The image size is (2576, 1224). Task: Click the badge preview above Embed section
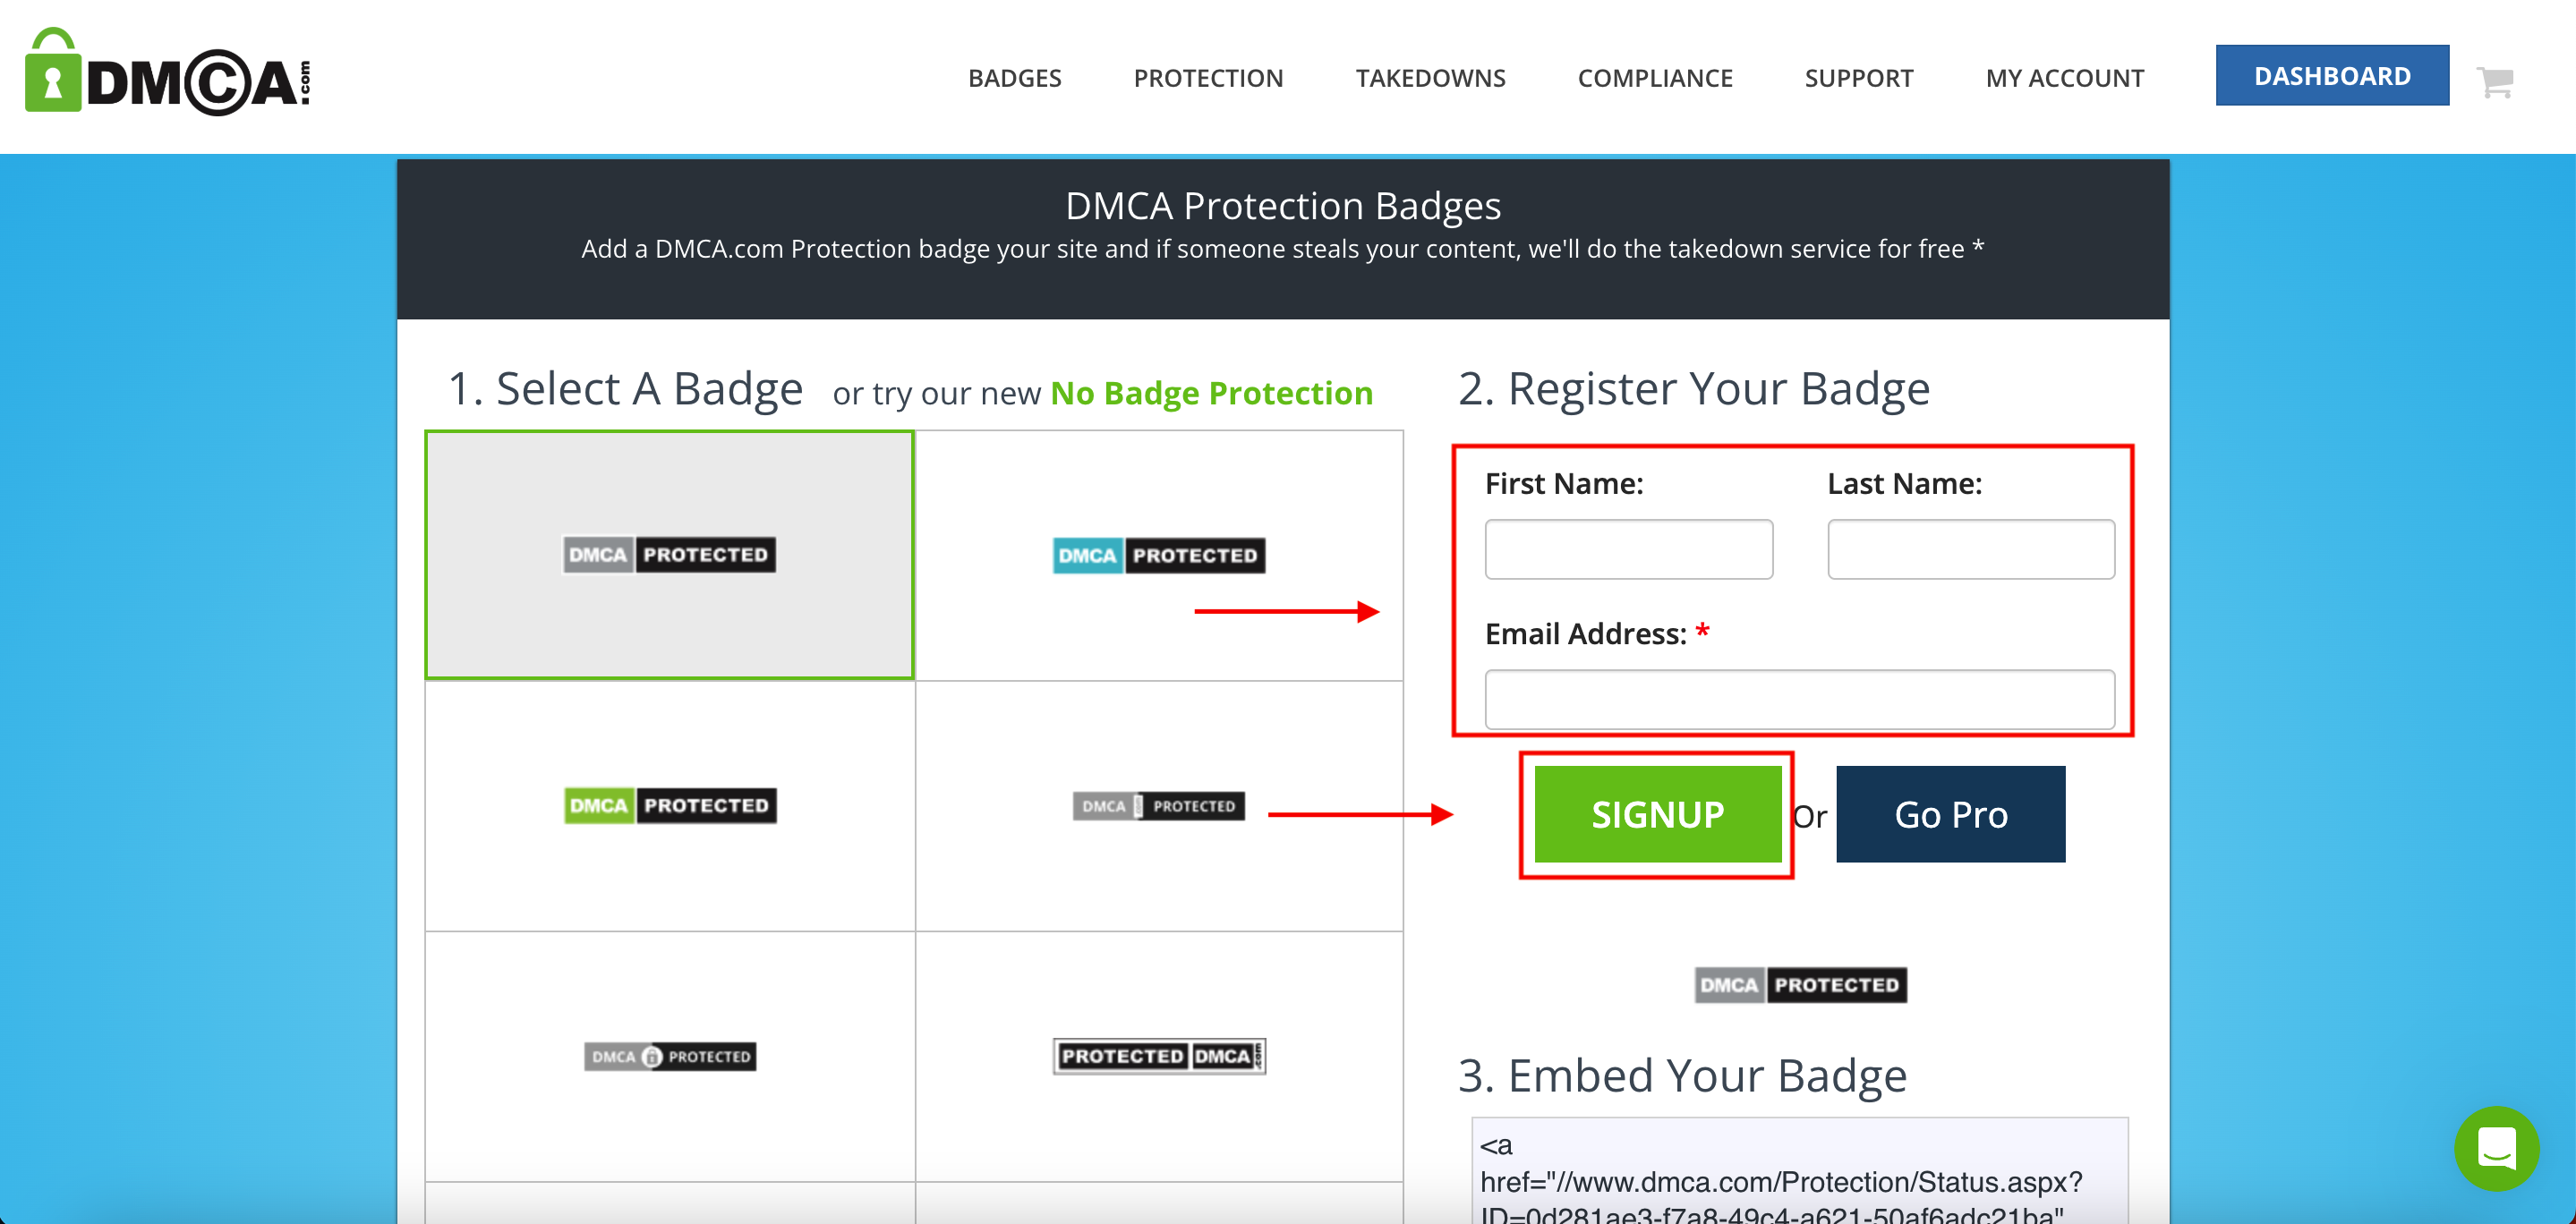1800,985
